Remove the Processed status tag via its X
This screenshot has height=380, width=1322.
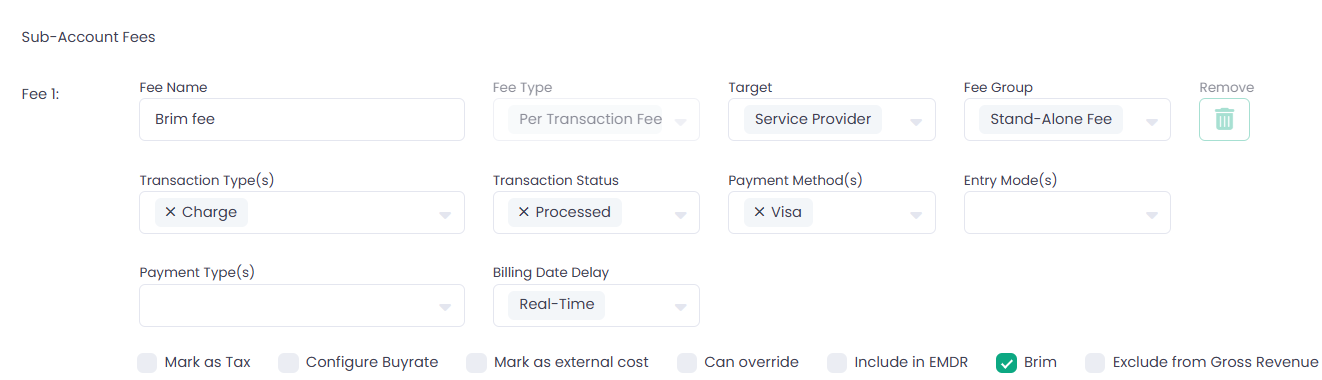(x=523, y=212)
